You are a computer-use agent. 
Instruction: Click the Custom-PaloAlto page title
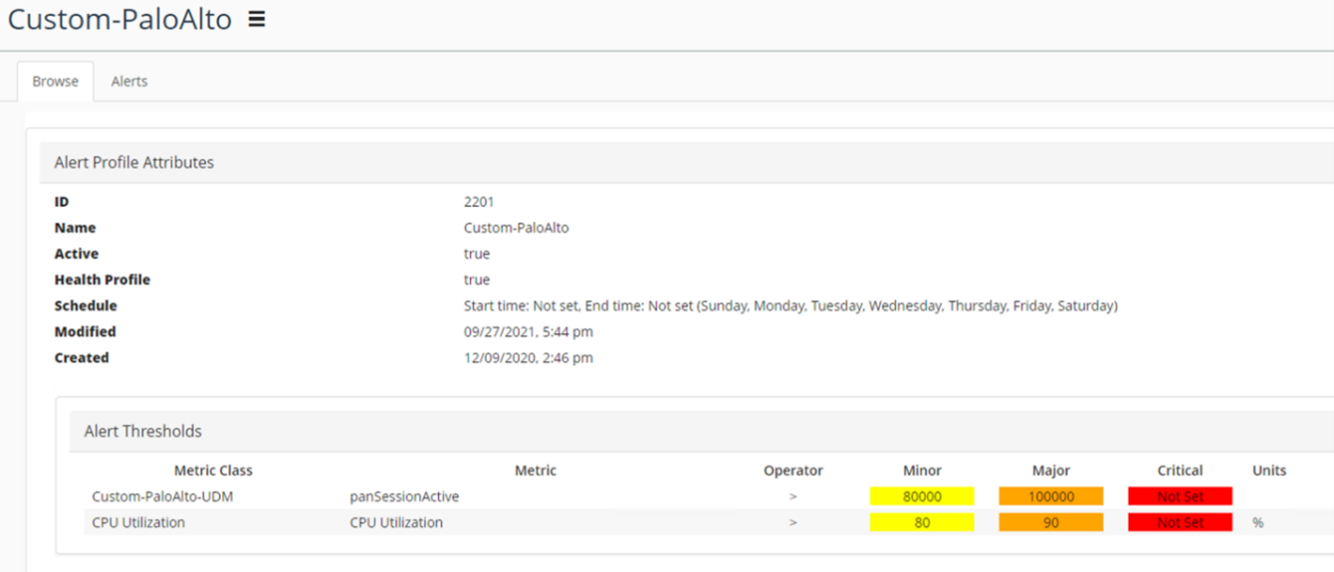pos(120,19)
